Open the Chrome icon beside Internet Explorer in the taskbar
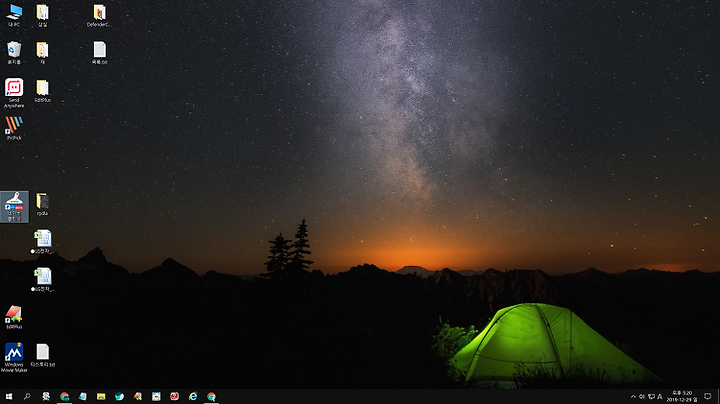 pos(211,396)
